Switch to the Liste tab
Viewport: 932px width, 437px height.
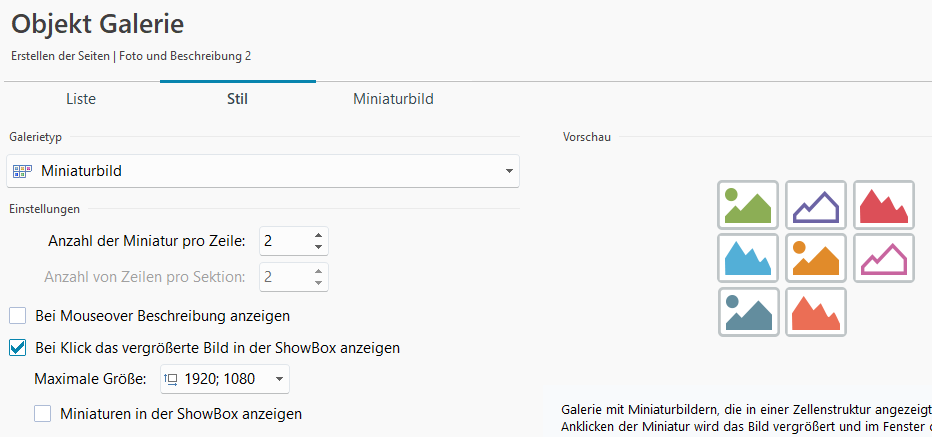81,99
